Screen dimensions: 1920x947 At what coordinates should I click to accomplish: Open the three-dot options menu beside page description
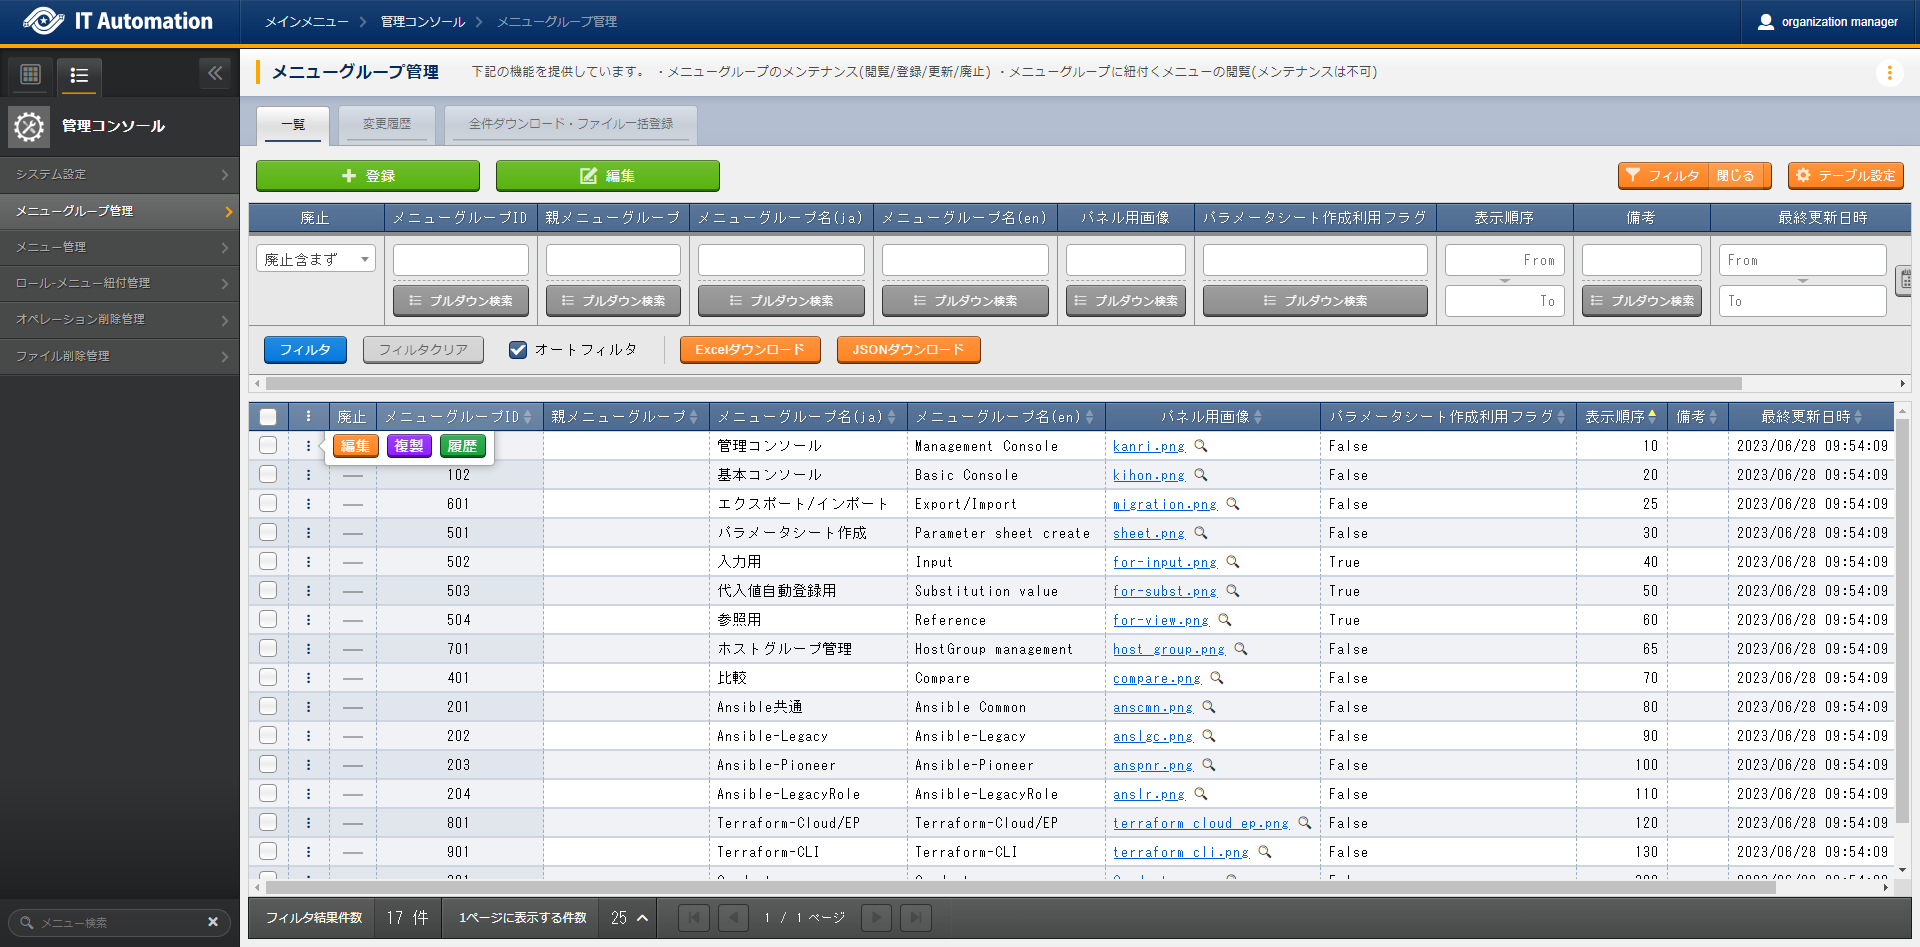pos(1889,73)
